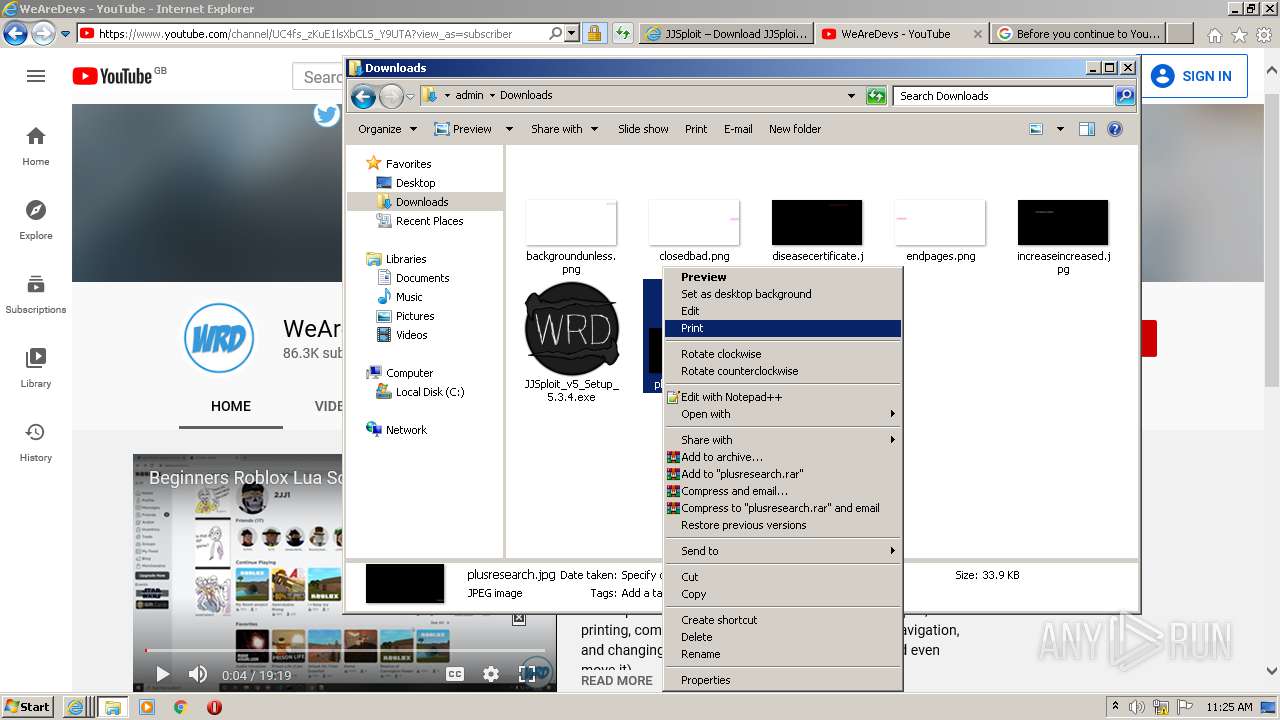Play the featured video
Image resolution: width=1280 pixels, height=720 pixels.
pyautogui.click(x=162, y=674)
